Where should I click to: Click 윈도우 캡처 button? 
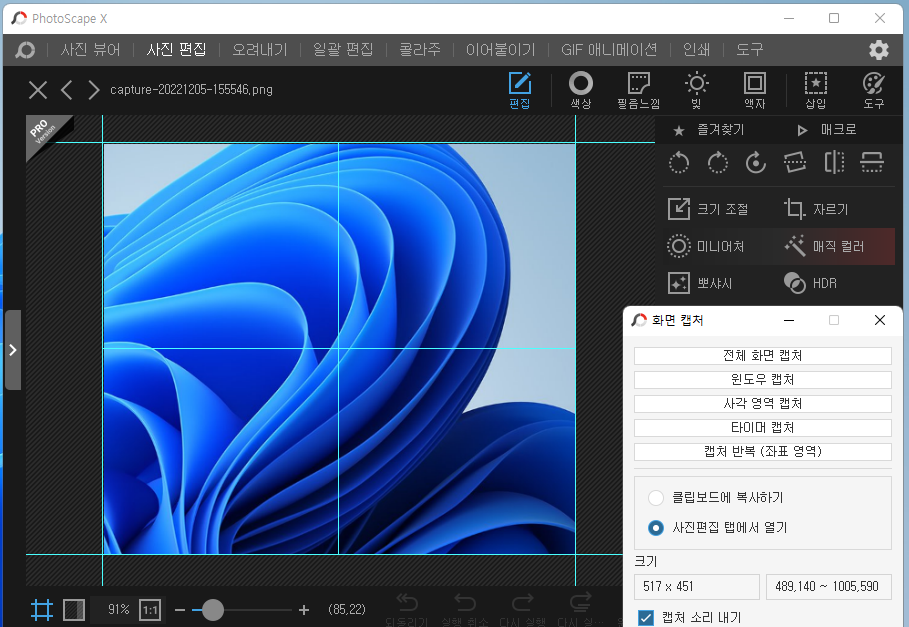tap(762, 380)
